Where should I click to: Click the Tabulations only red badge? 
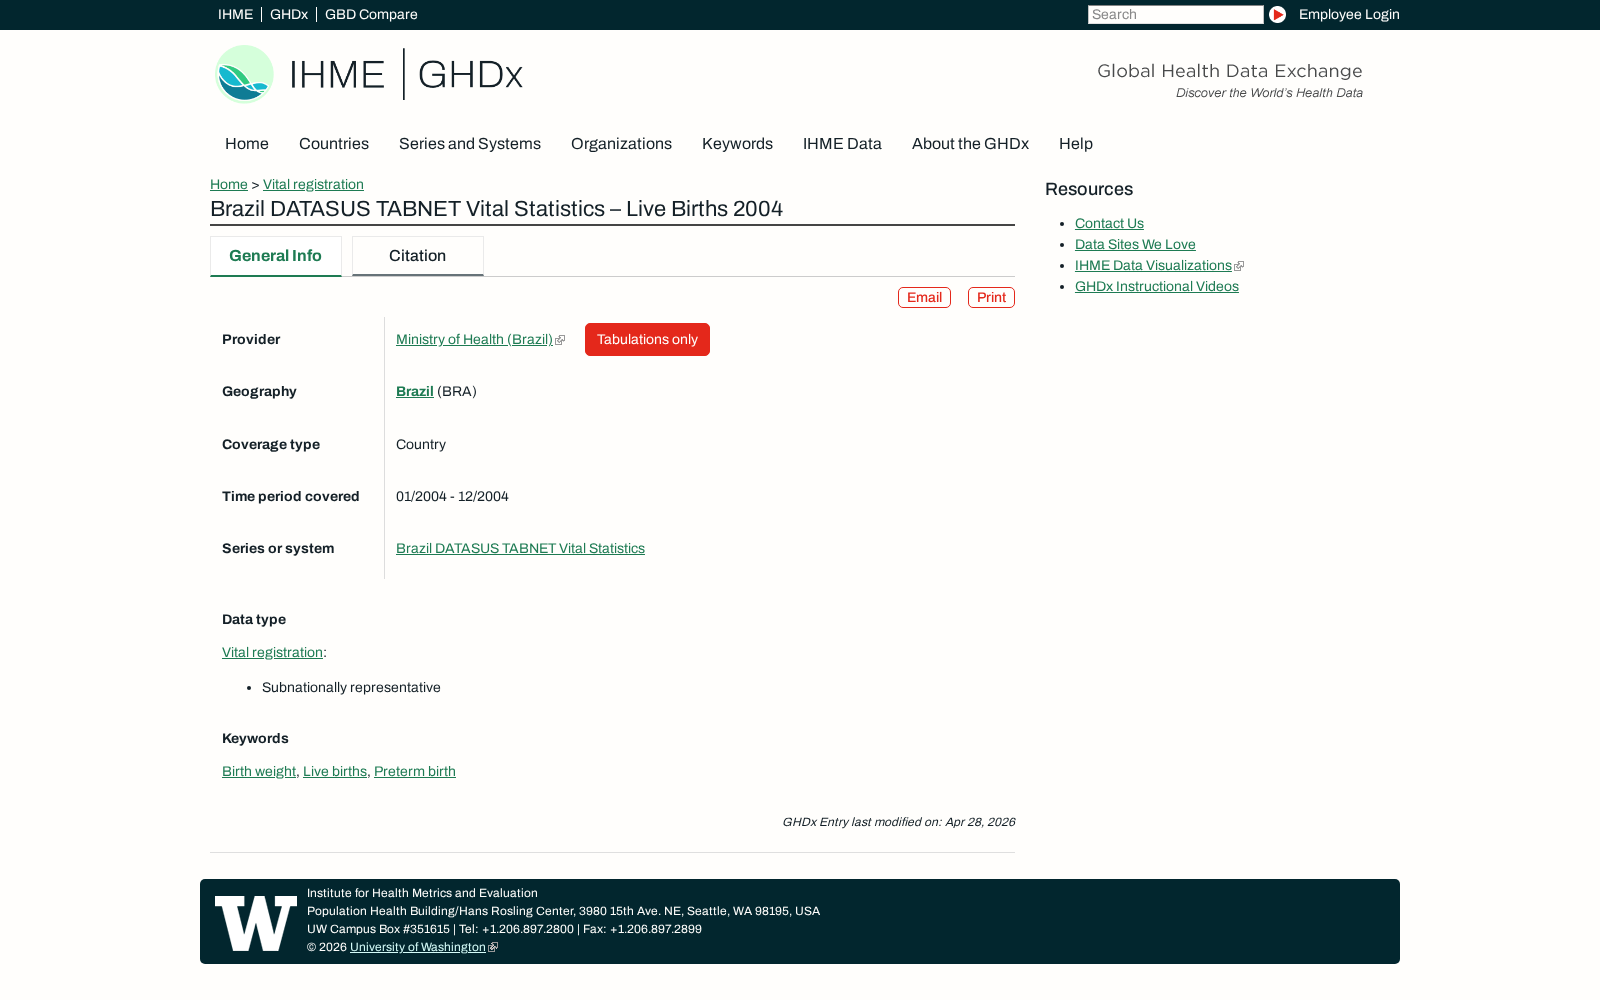(x=647, y=339)
